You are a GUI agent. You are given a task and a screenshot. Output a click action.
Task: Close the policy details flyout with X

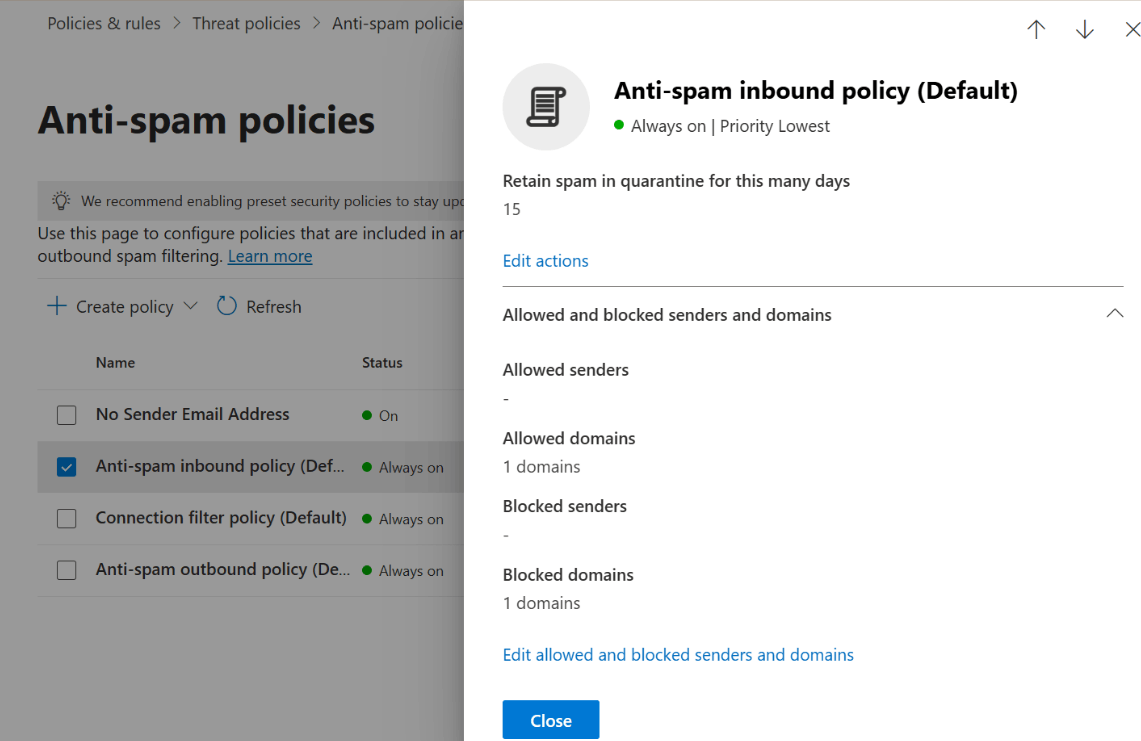(1132, 30)
